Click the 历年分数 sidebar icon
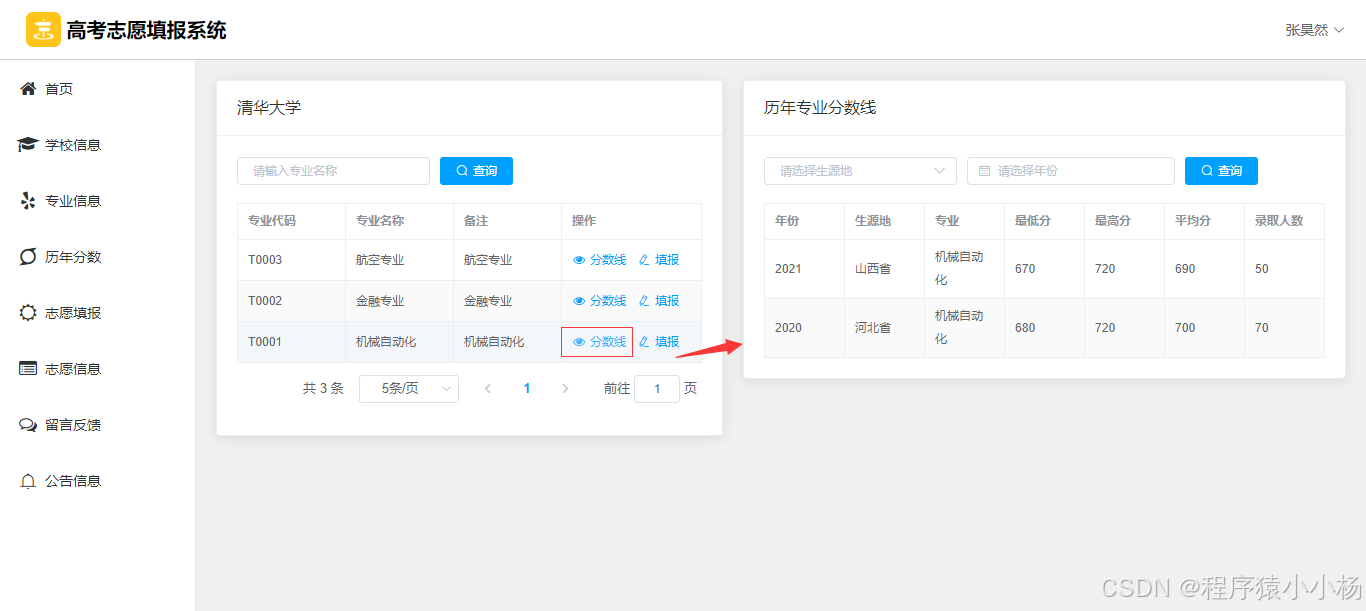The width and height of the screenshot is (1366, 611). [28, 257]
